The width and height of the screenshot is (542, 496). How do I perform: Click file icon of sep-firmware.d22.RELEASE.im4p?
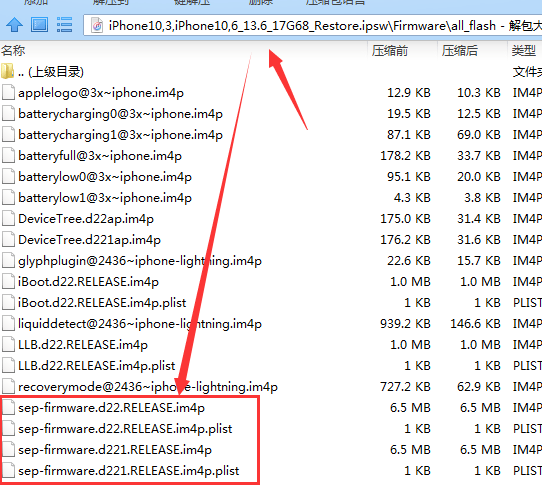coord(8,408)
